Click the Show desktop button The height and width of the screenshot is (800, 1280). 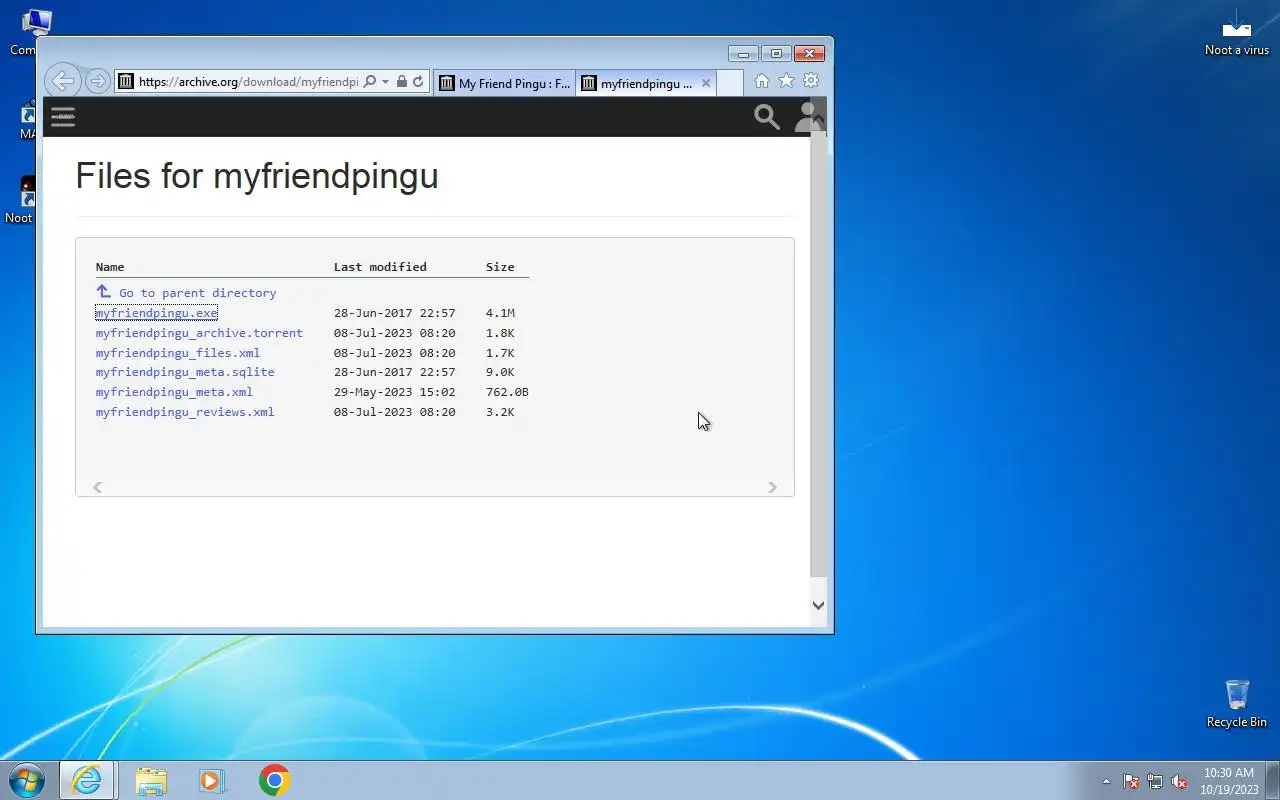coord(1272,780)
